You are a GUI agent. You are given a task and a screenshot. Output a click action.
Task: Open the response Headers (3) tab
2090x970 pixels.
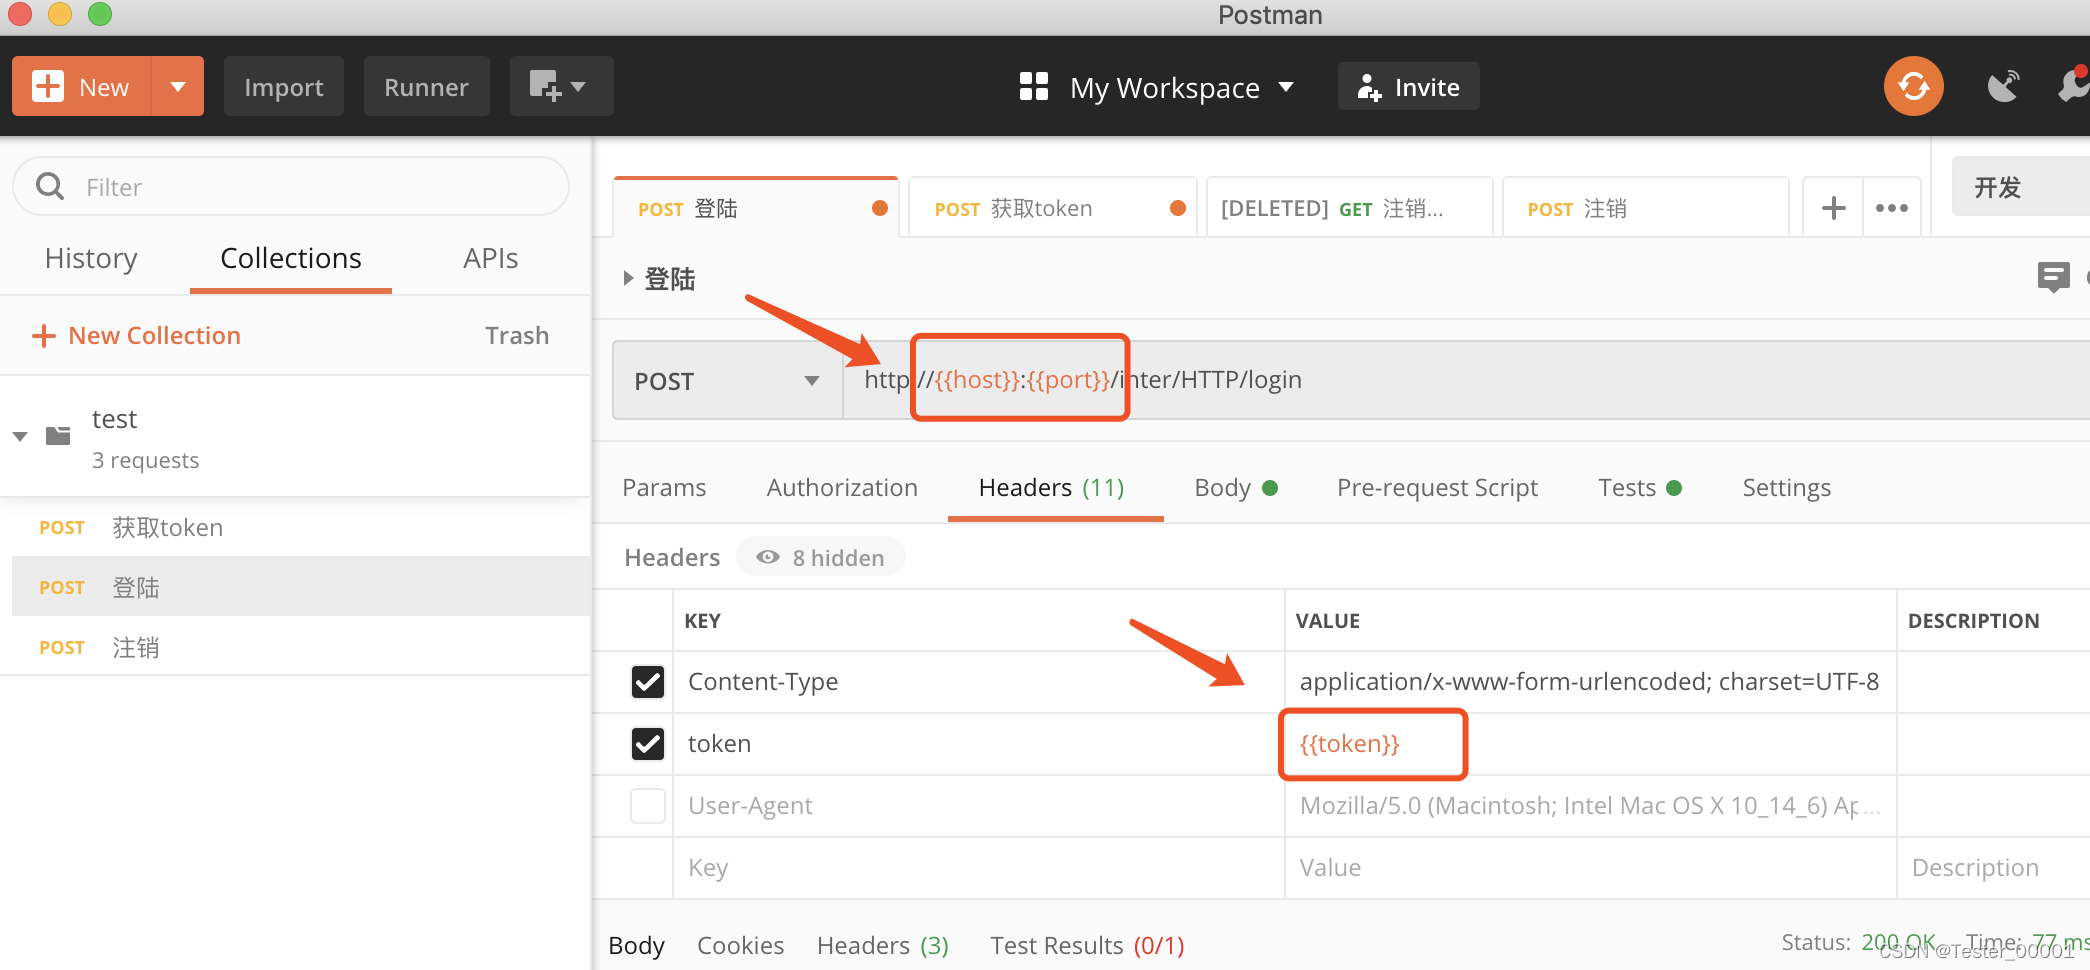point(883,945)
